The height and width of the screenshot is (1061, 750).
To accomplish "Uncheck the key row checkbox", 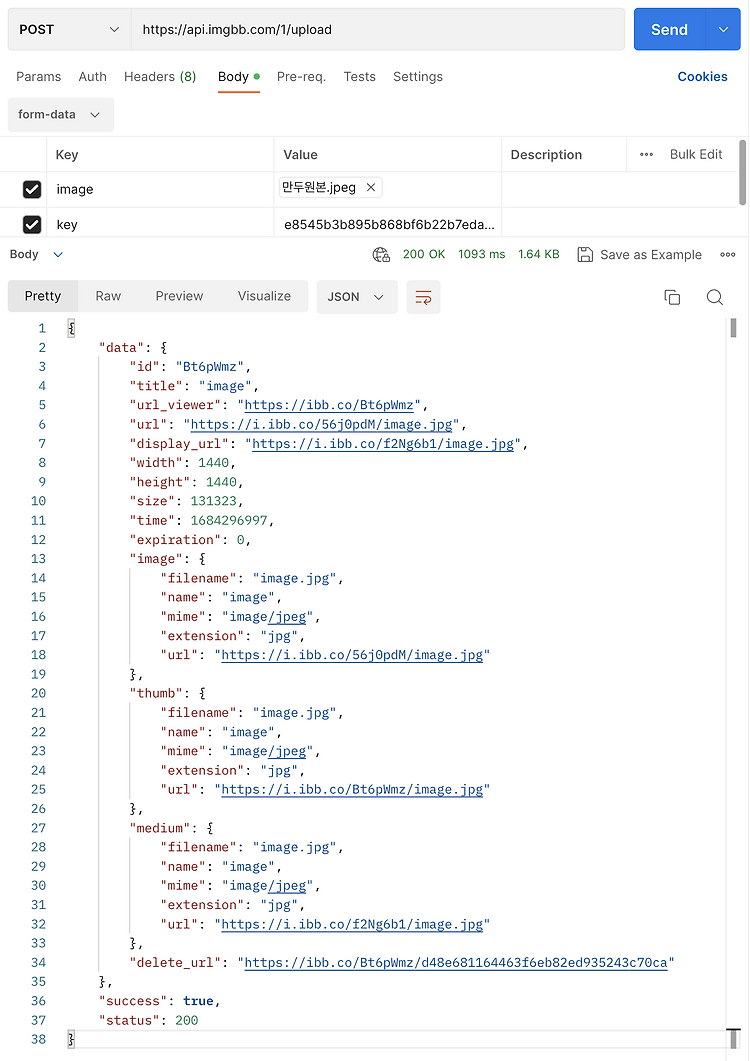I will point(32,224).
